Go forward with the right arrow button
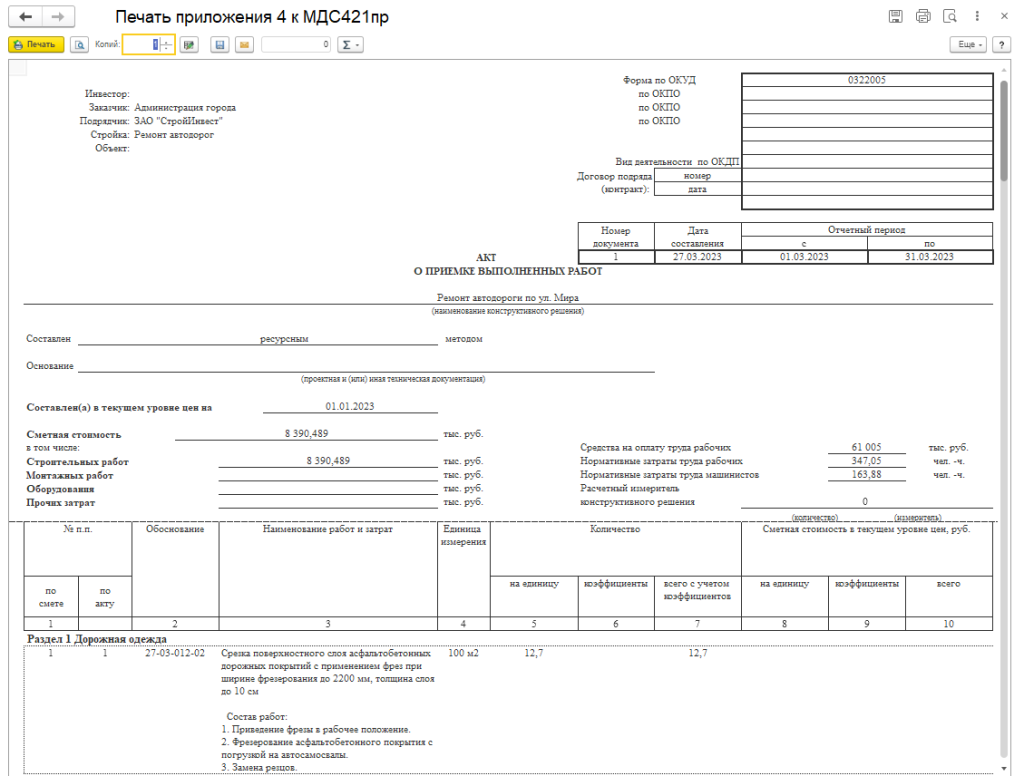This screenshot has height=776, width=1024. (57, 18)
